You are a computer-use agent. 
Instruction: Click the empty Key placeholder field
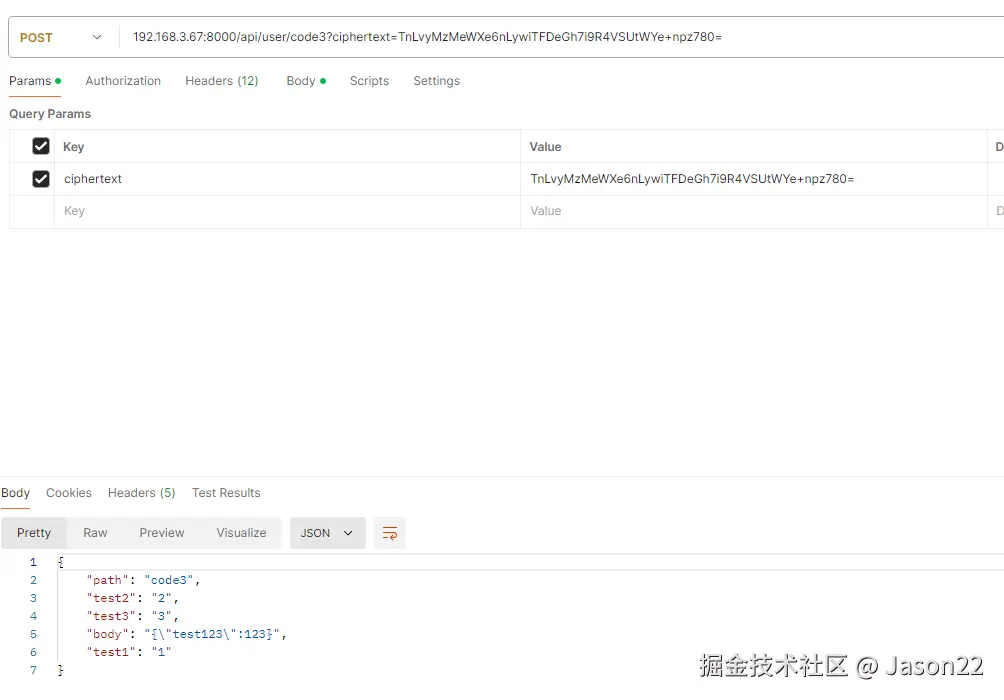(287, 211)
